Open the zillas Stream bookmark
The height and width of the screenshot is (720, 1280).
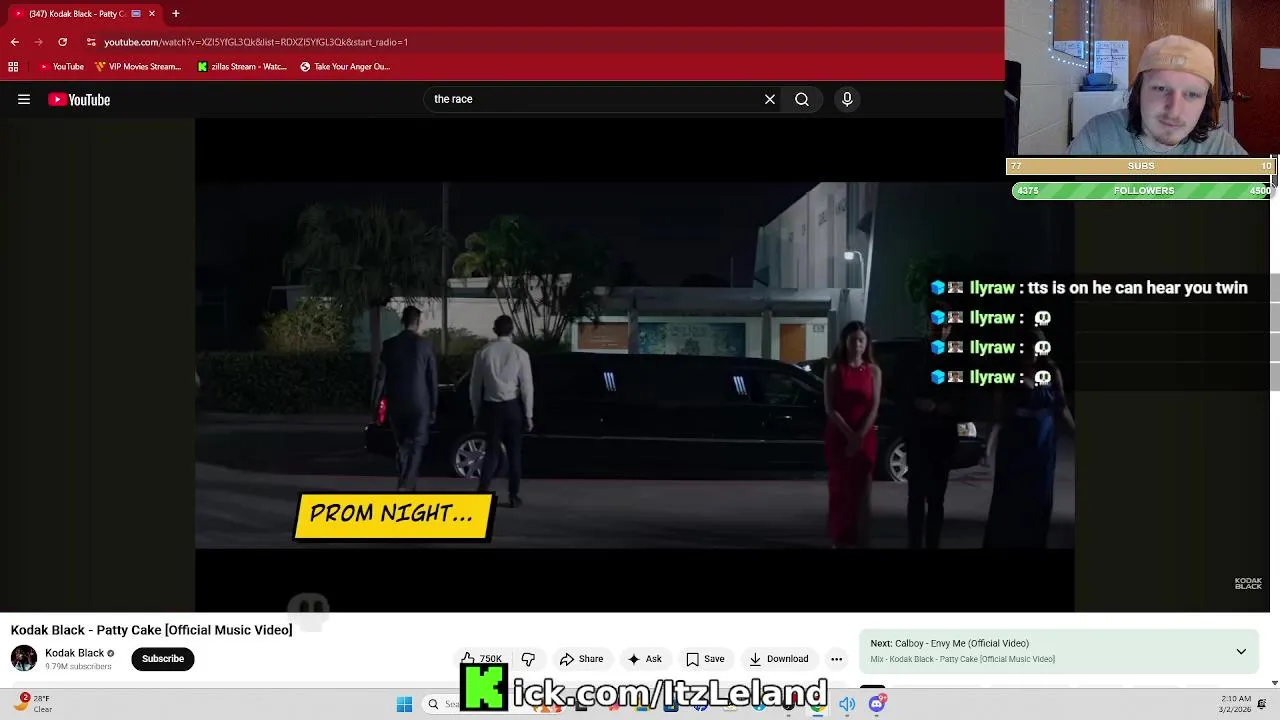242,67
